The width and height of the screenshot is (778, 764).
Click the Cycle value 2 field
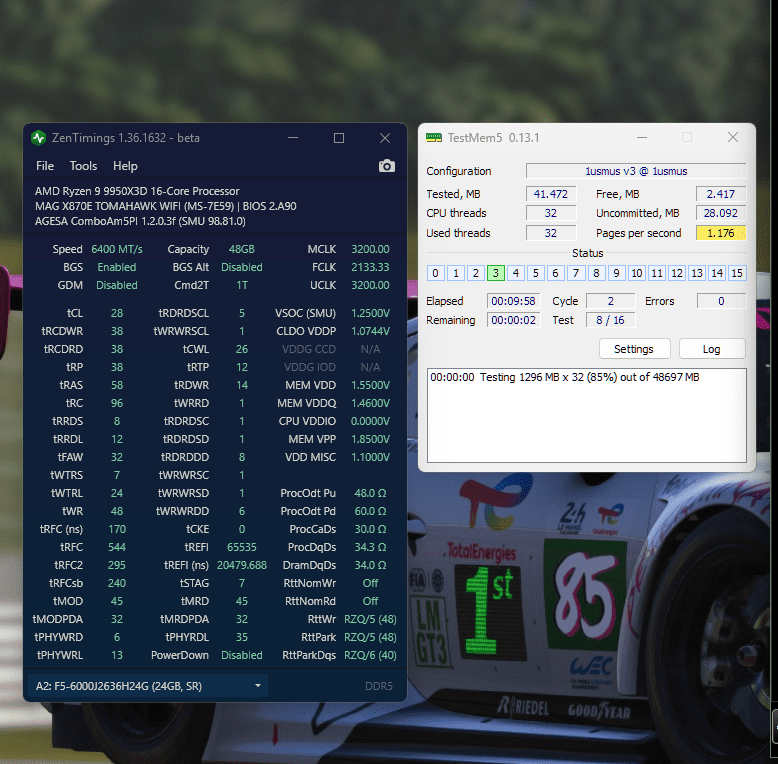[610, 301]
